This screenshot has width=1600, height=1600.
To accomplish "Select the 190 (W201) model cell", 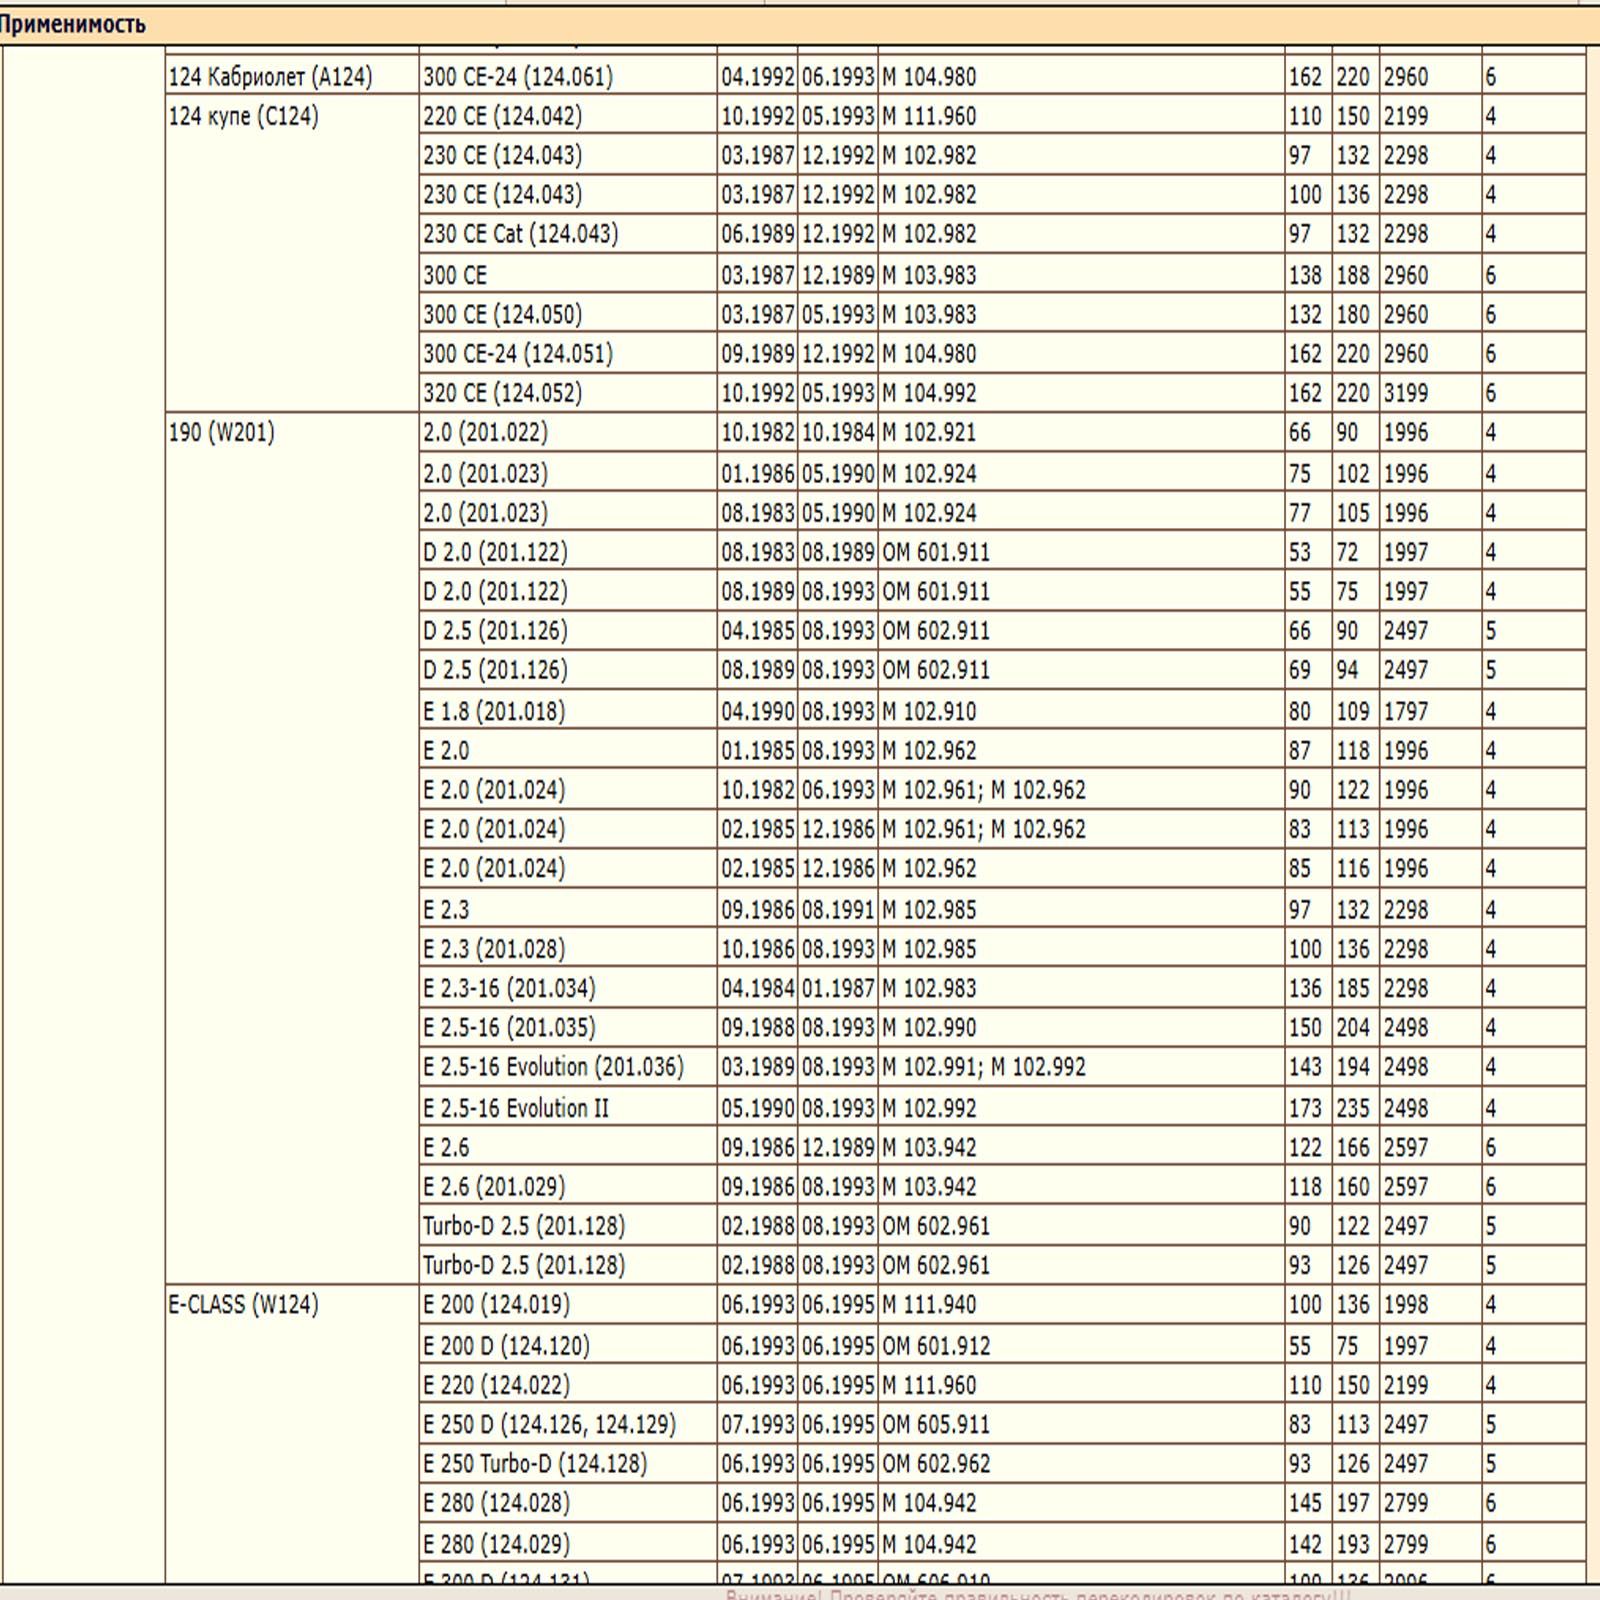I will pyautogui.click(x=292, y=847).
